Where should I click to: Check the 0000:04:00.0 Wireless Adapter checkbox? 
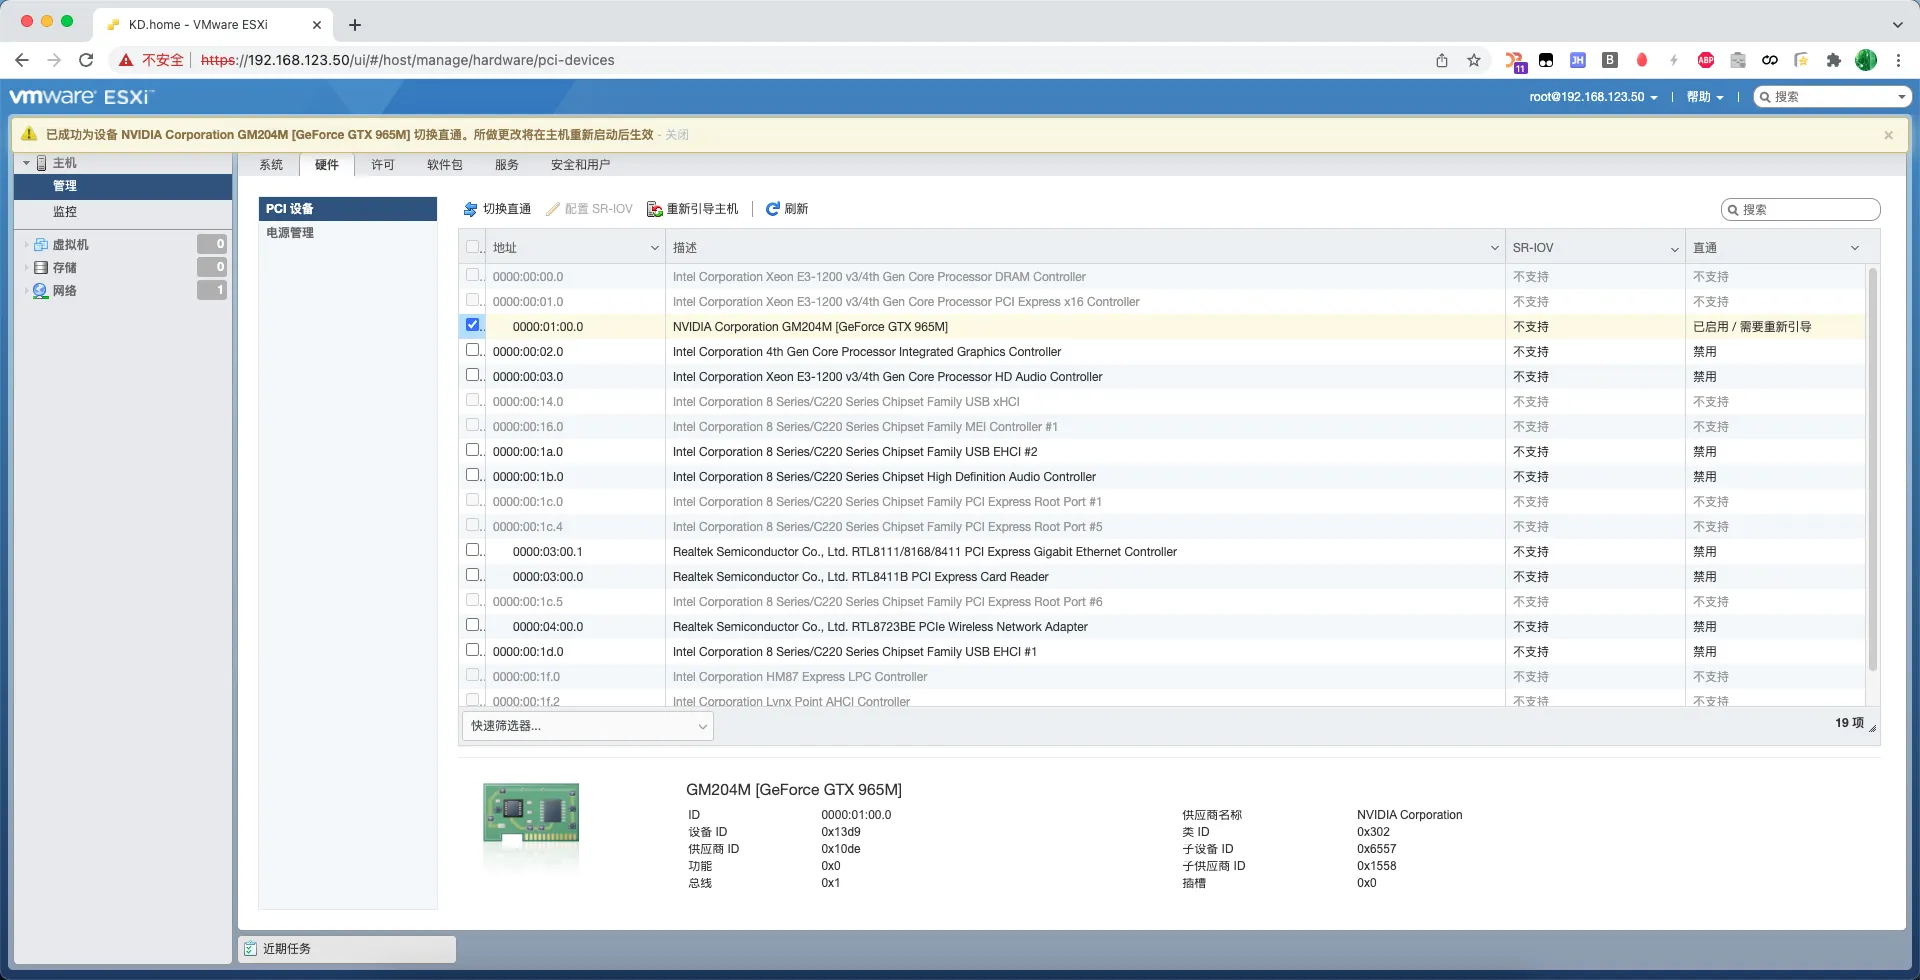(473, 625)
